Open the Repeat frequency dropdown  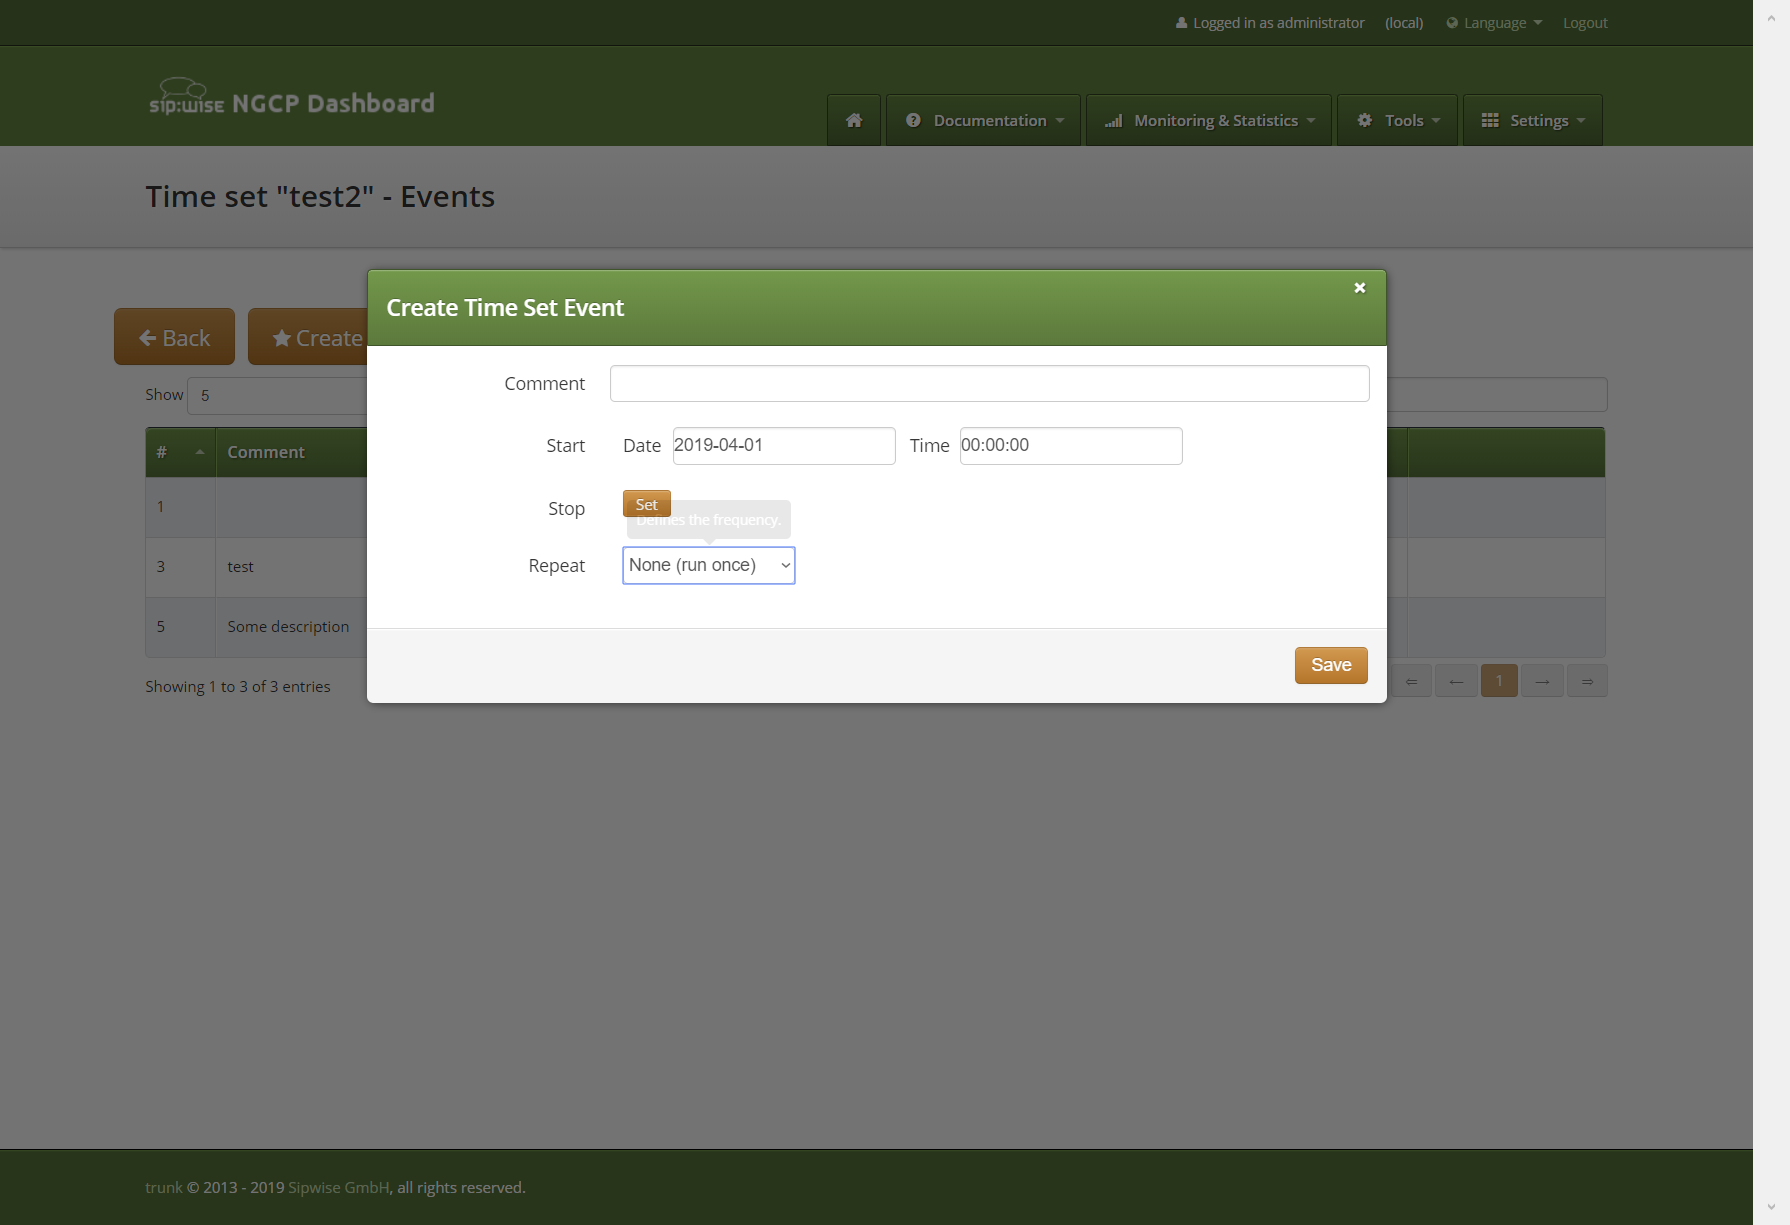pyautogui.click(x=708, y=565)
